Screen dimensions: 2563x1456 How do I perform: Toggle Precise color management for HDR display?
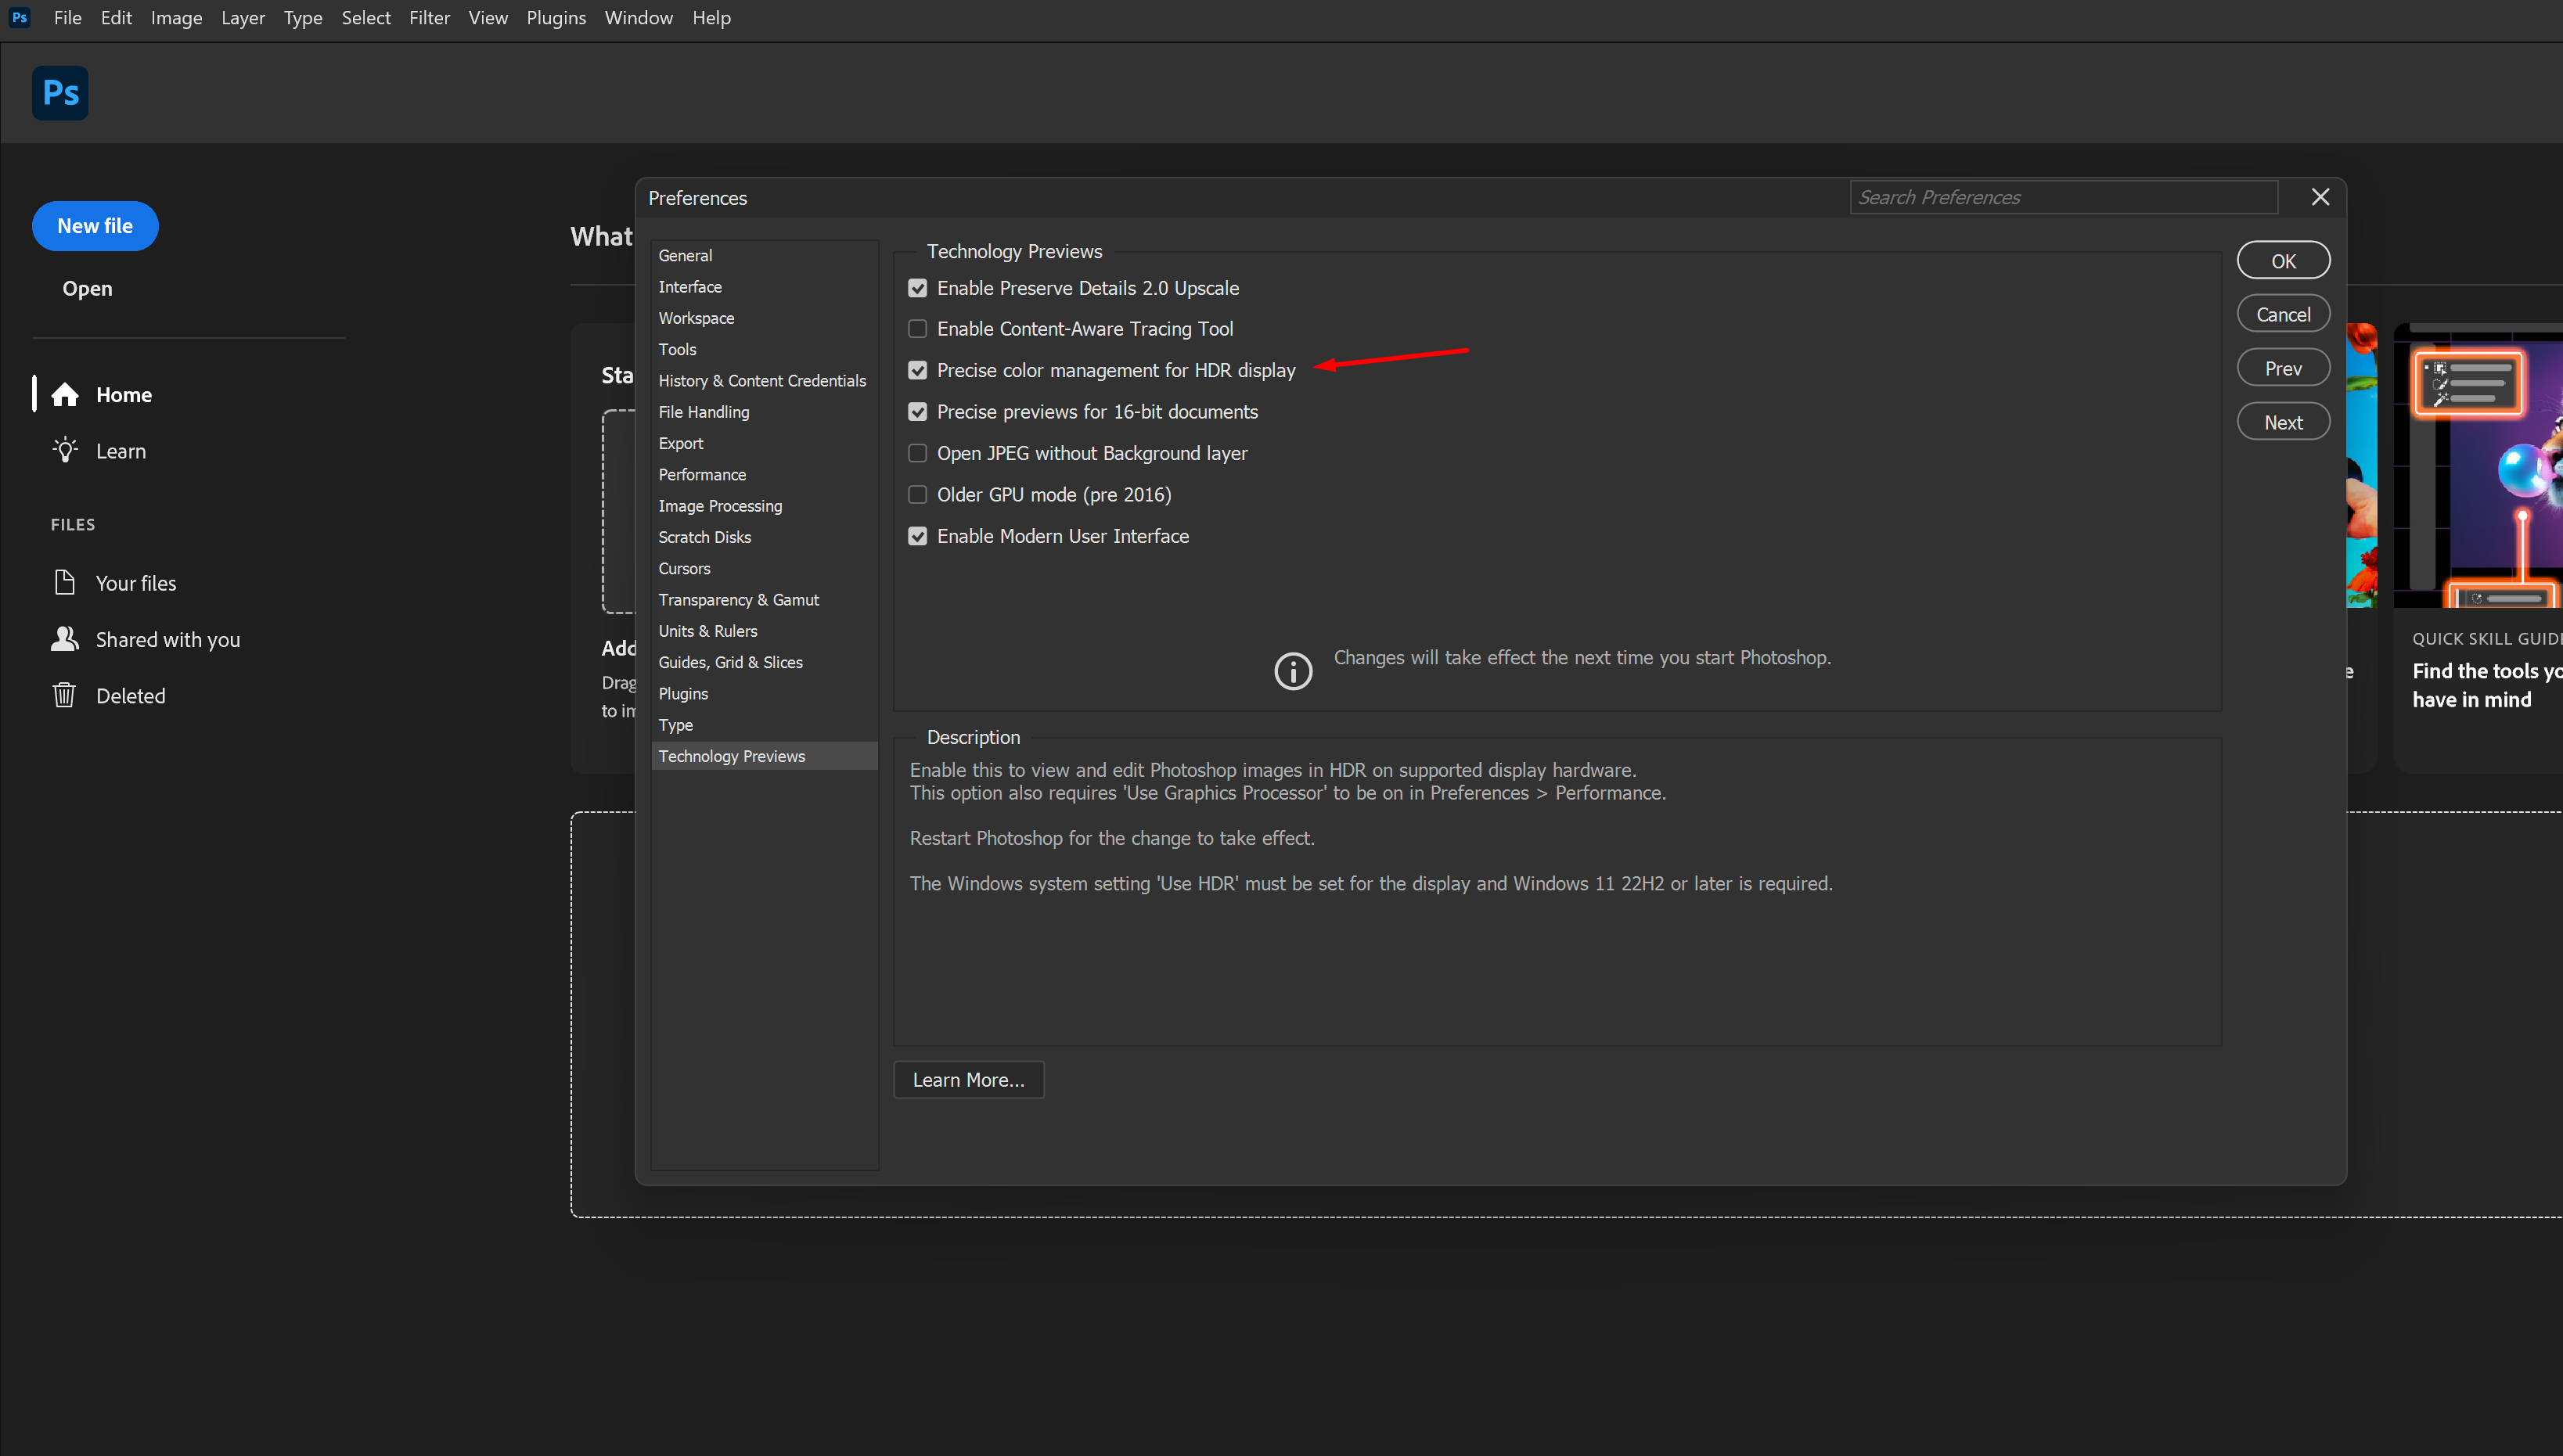click(917, 370)
